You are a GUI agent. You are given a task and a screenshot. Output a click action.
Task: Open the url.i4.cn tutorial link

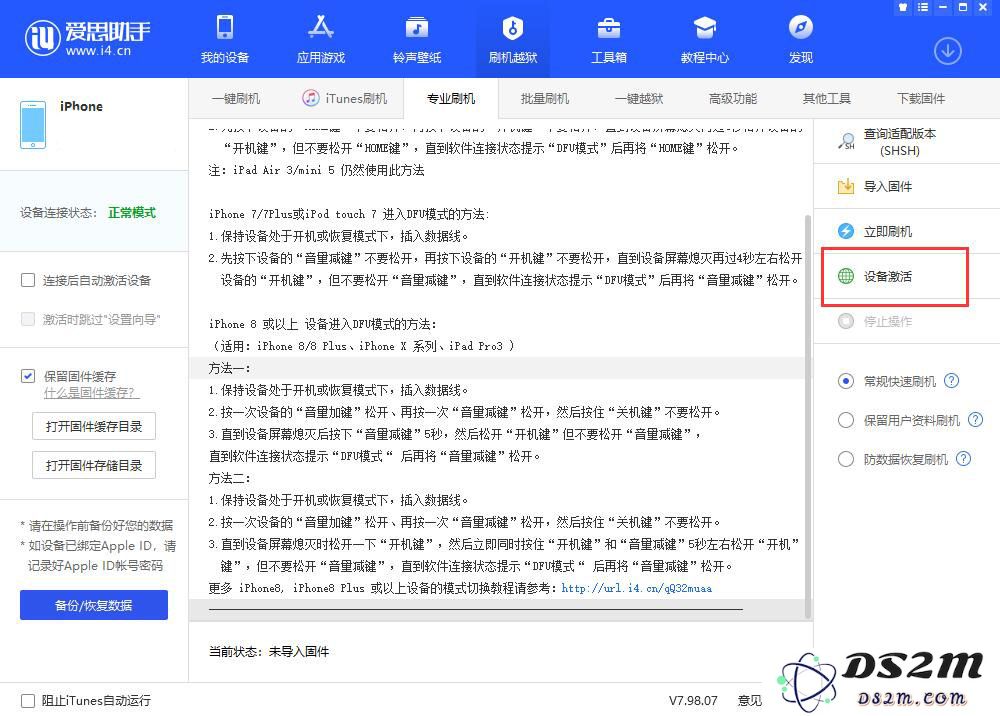[636, 588]
